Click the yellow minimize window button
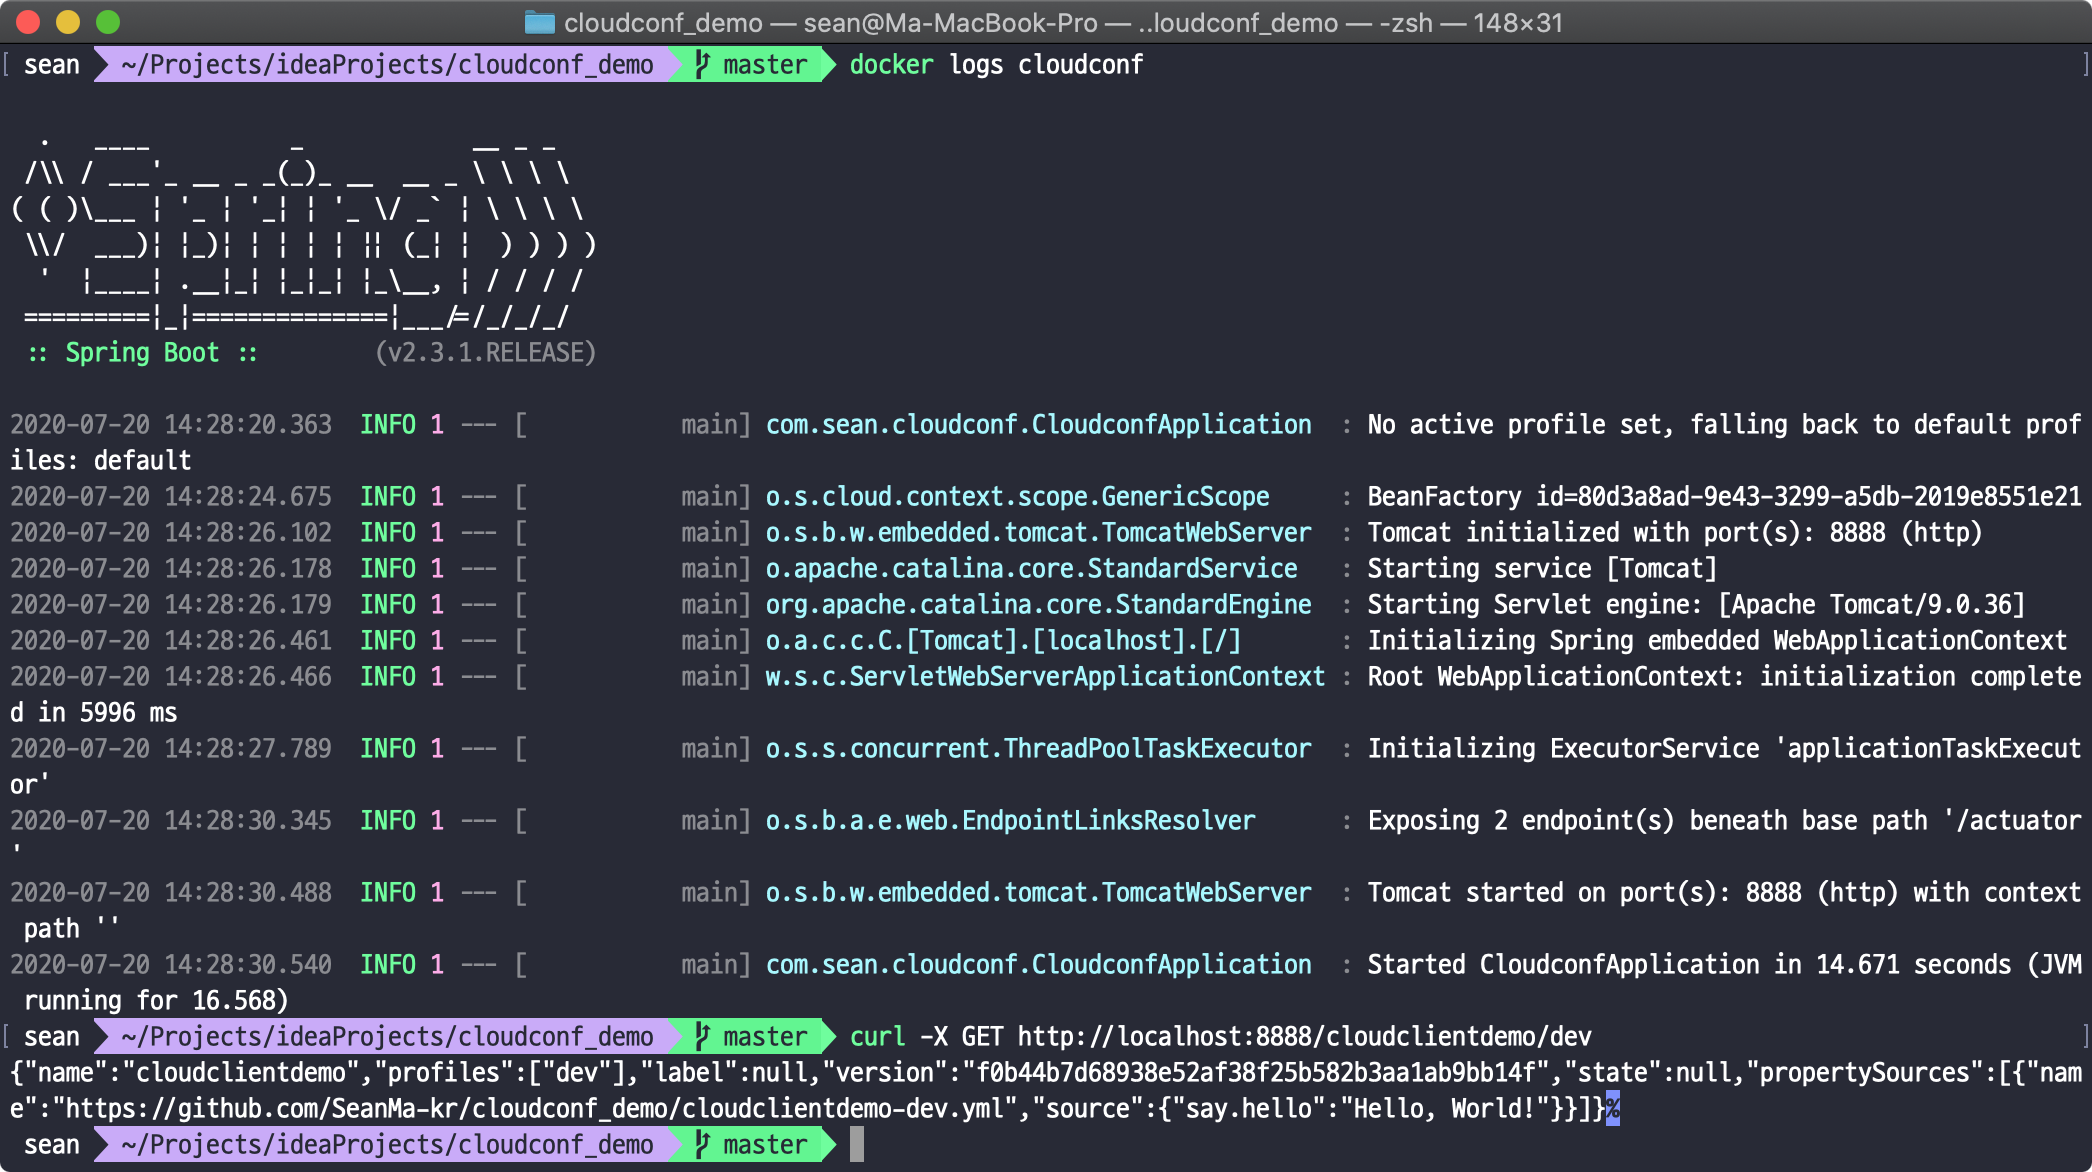This screenshot has width=2092, height=1172. 68,21
